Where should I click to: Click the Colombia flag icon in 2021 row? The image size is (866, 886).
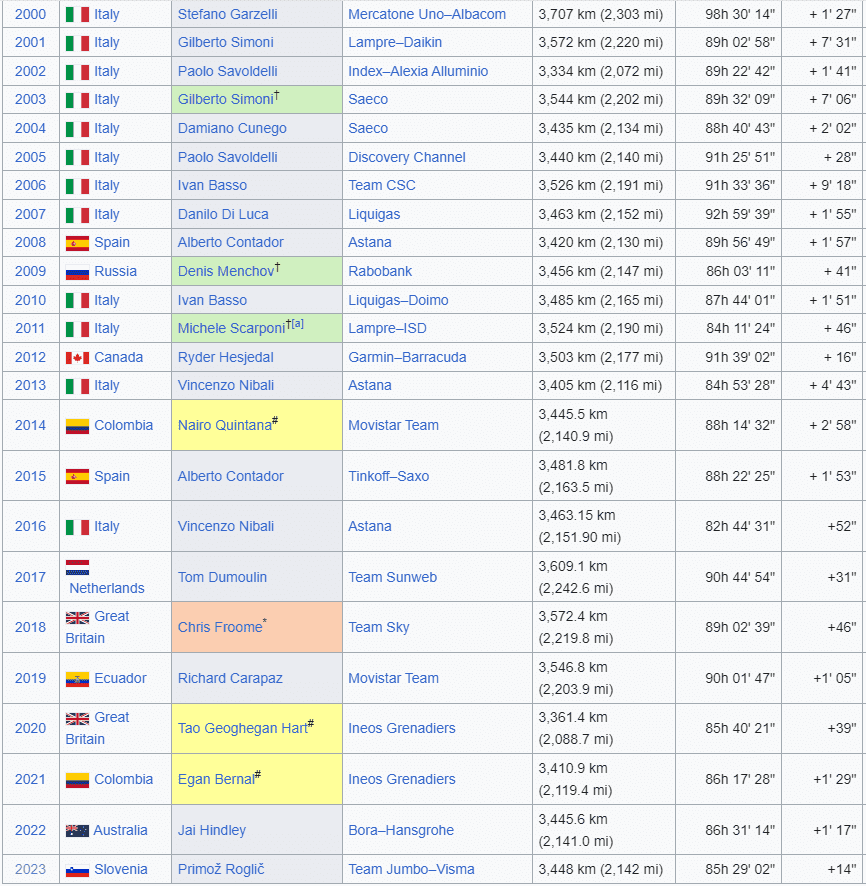[77, 780]
